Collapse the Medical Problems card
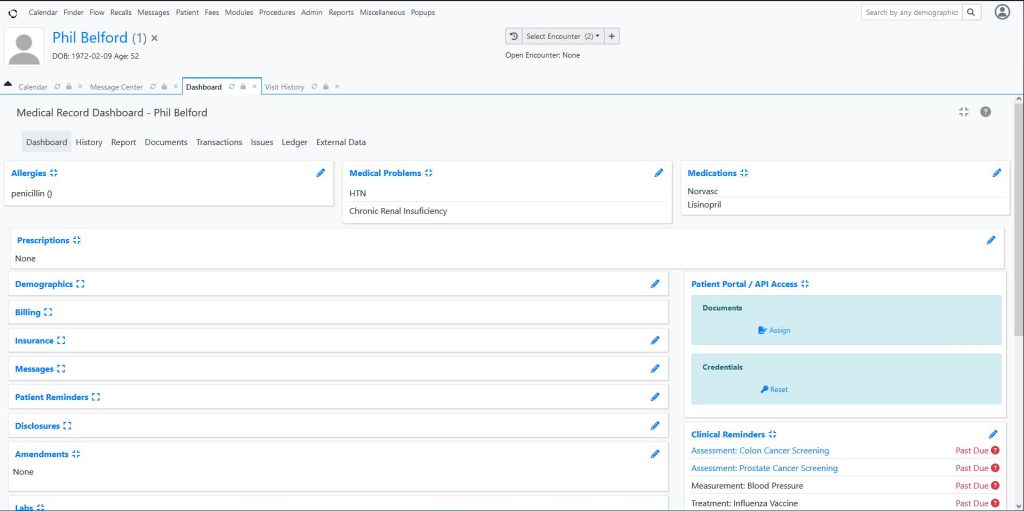 [428, 173]
